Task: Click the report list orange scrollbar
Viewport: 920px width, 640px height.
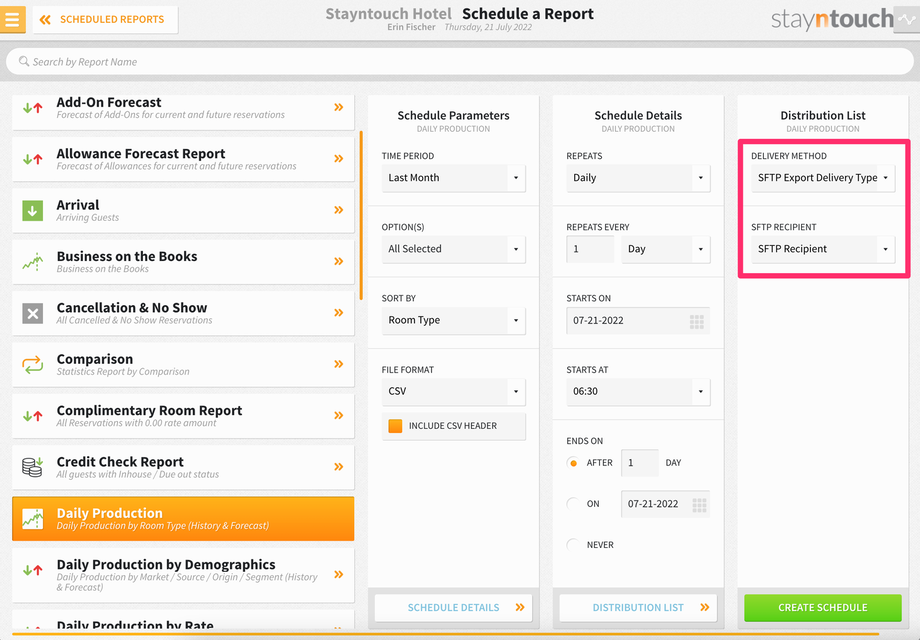Action: click(x=361, y=215)
